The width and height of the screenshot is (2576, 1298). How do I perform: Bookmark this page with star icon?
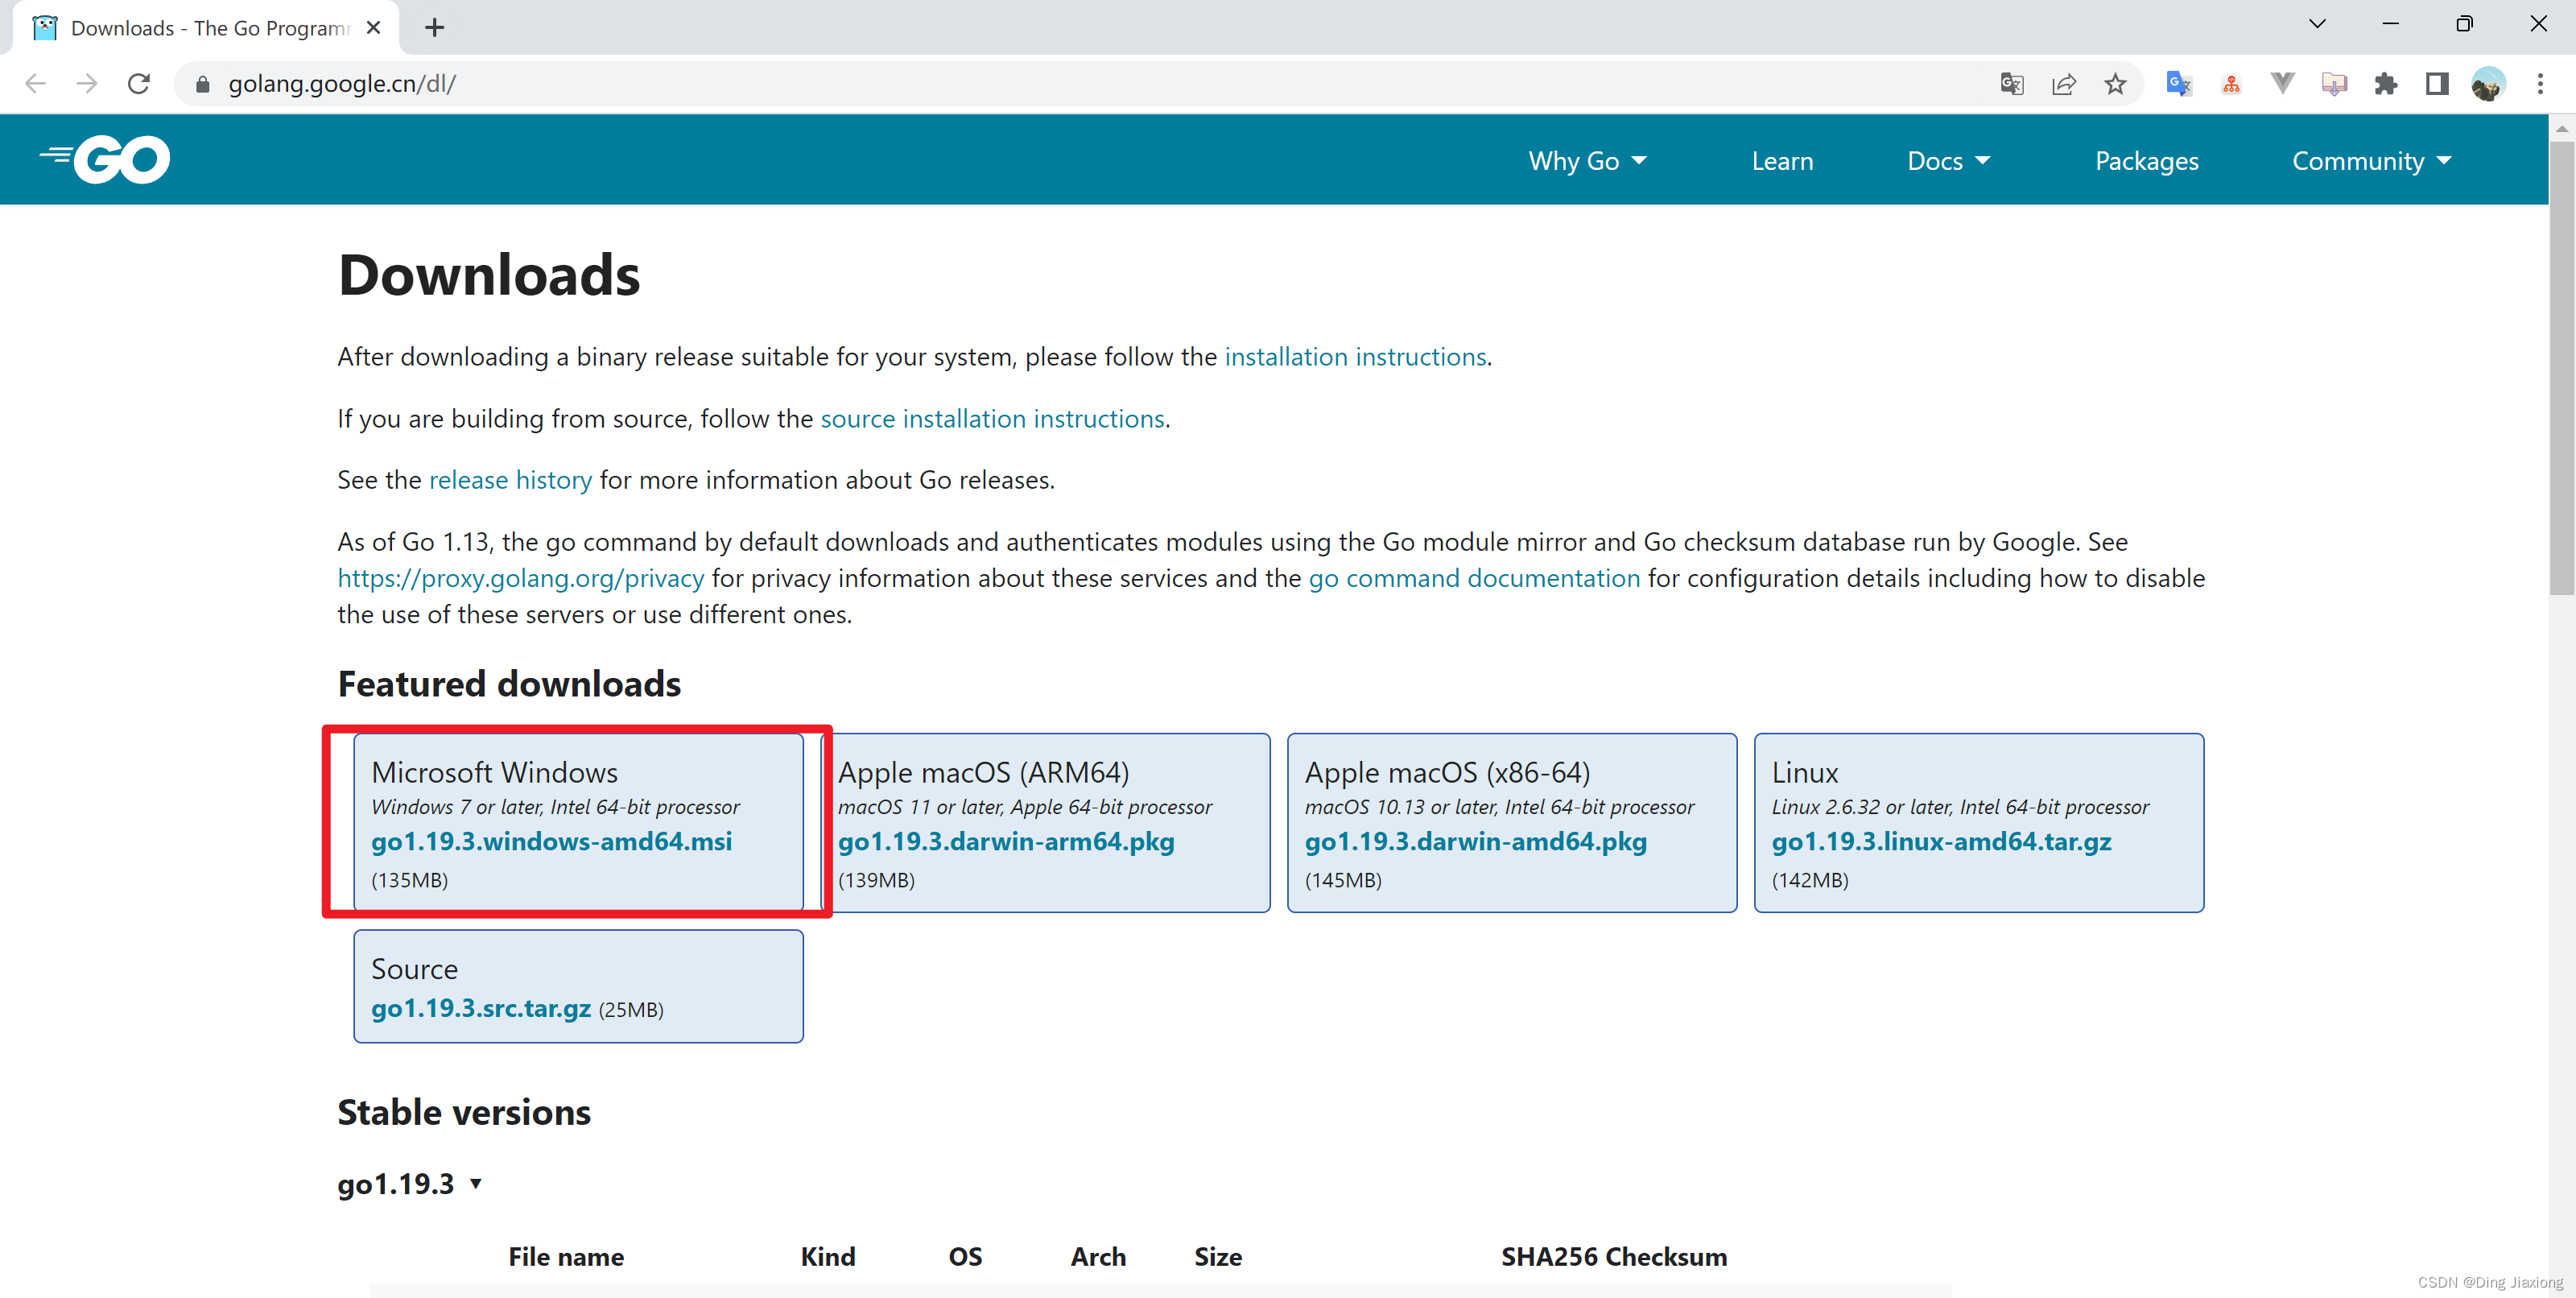2115,84
